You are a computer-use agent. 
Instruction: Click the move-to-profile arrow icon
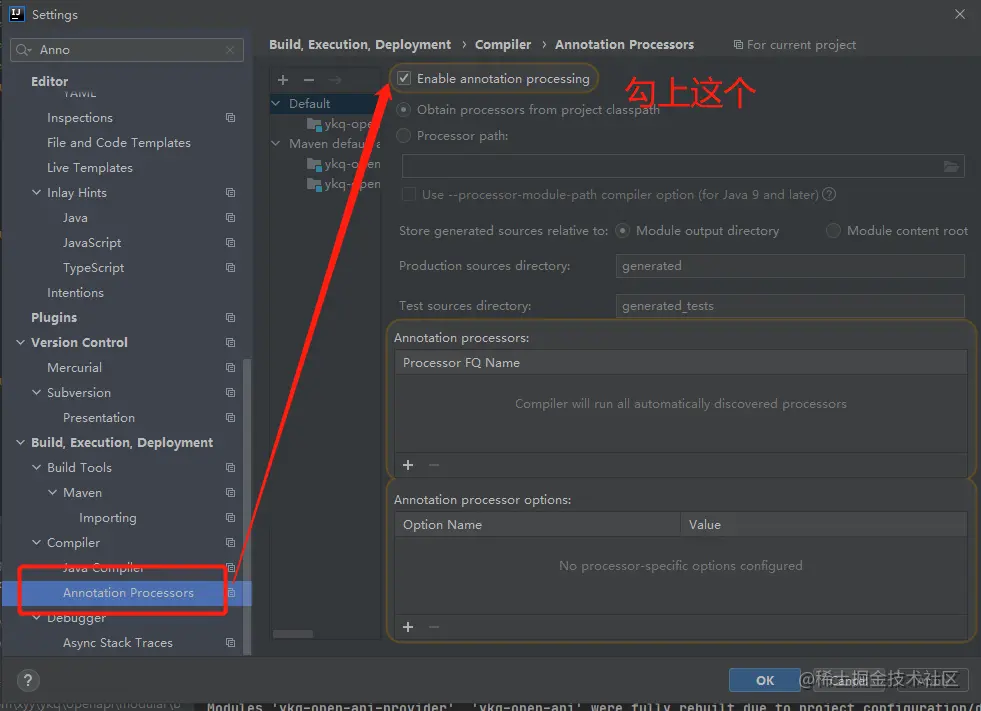point(335,80)
